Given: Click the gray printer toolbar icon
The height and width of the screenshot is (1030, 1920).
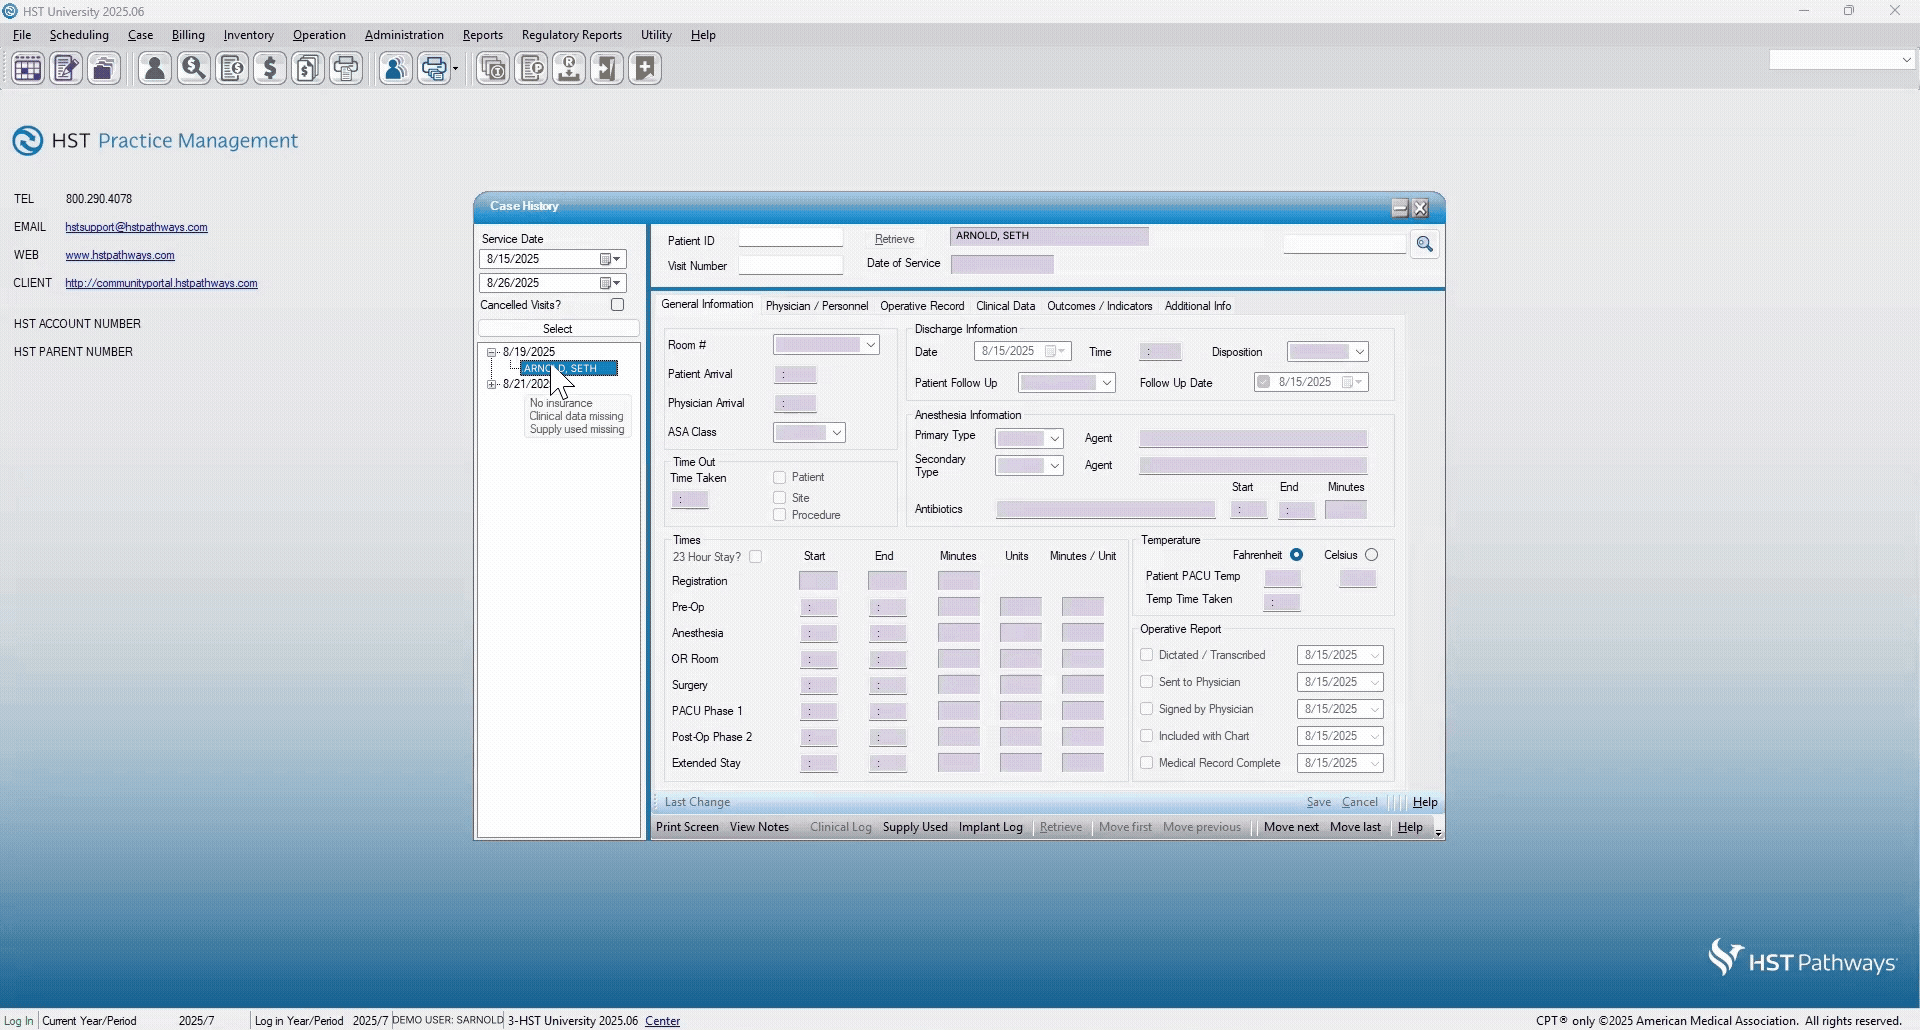Looking at the screenshot, I should (x=346, y=69).
